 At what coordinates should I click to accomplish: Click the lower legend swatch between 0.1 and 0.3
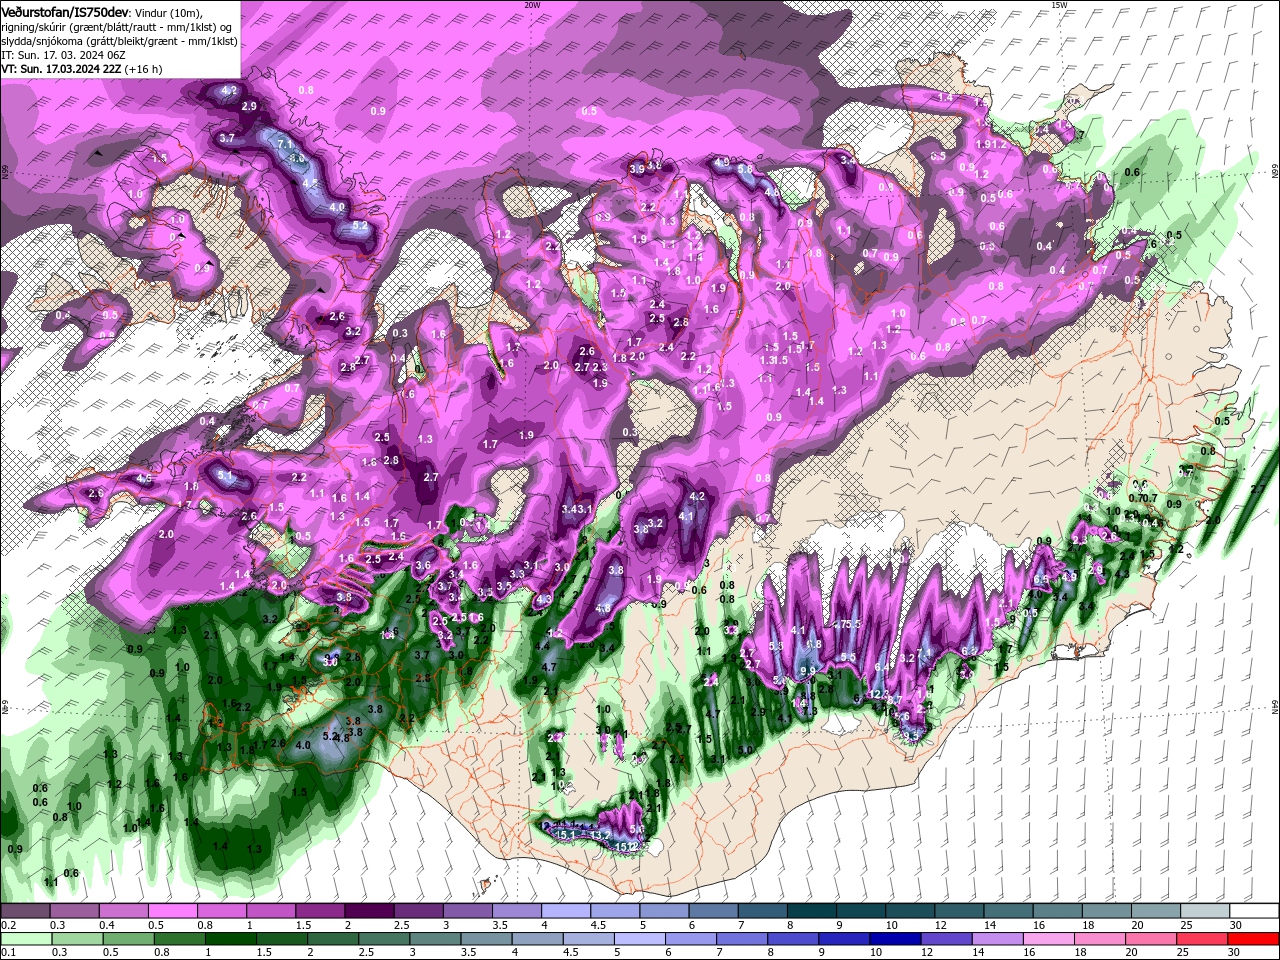(x=26, y=939)
